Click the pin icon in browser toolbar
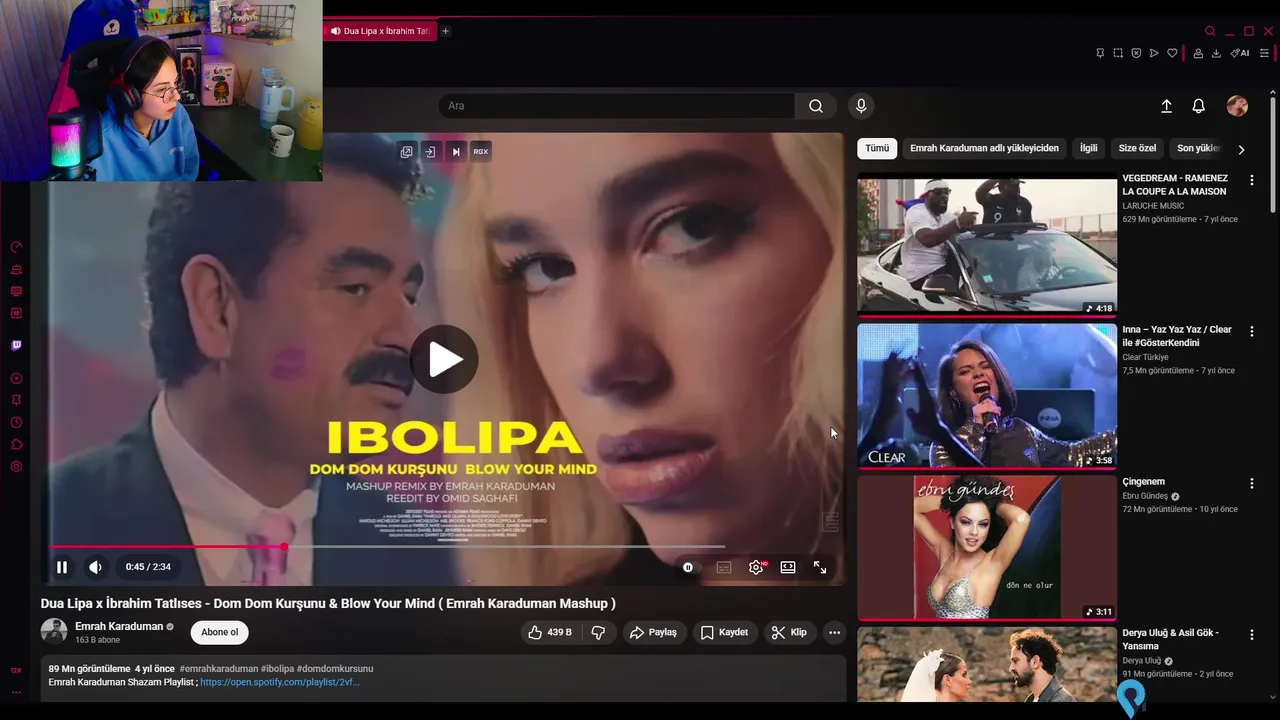Viewport: 1280px width, 720px height. point(1100,53)
